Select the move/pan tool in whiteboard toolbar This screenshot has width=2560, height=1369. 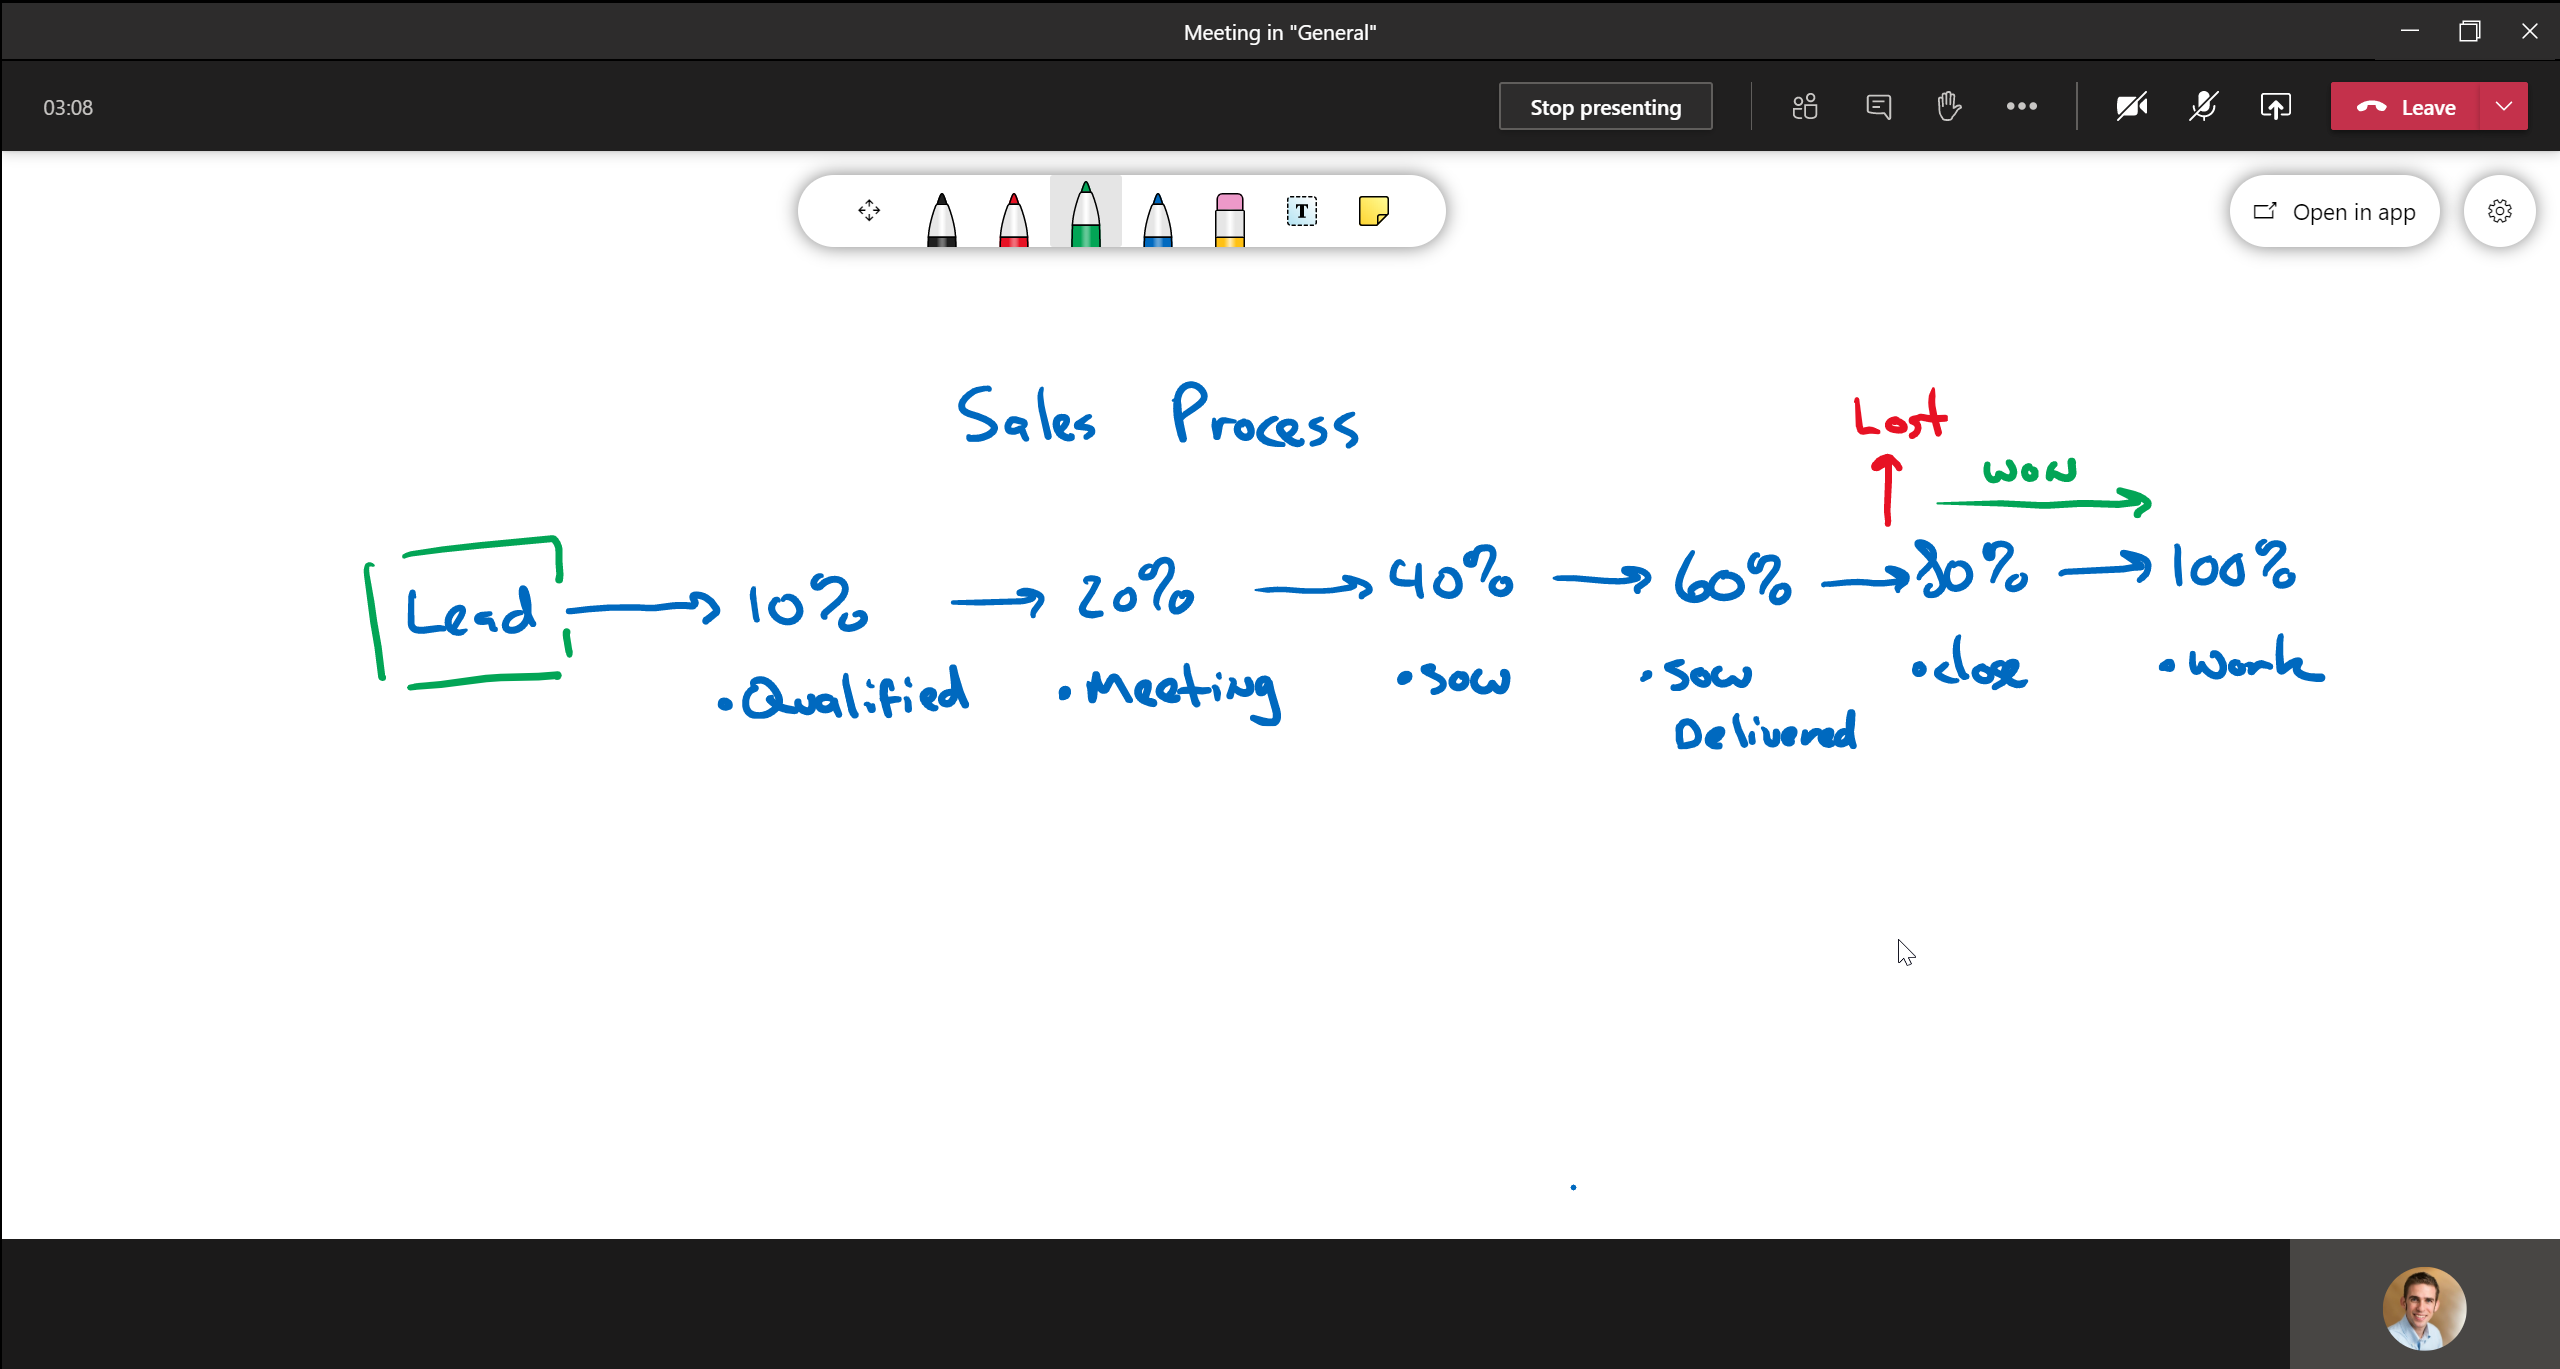pos(869,211)
